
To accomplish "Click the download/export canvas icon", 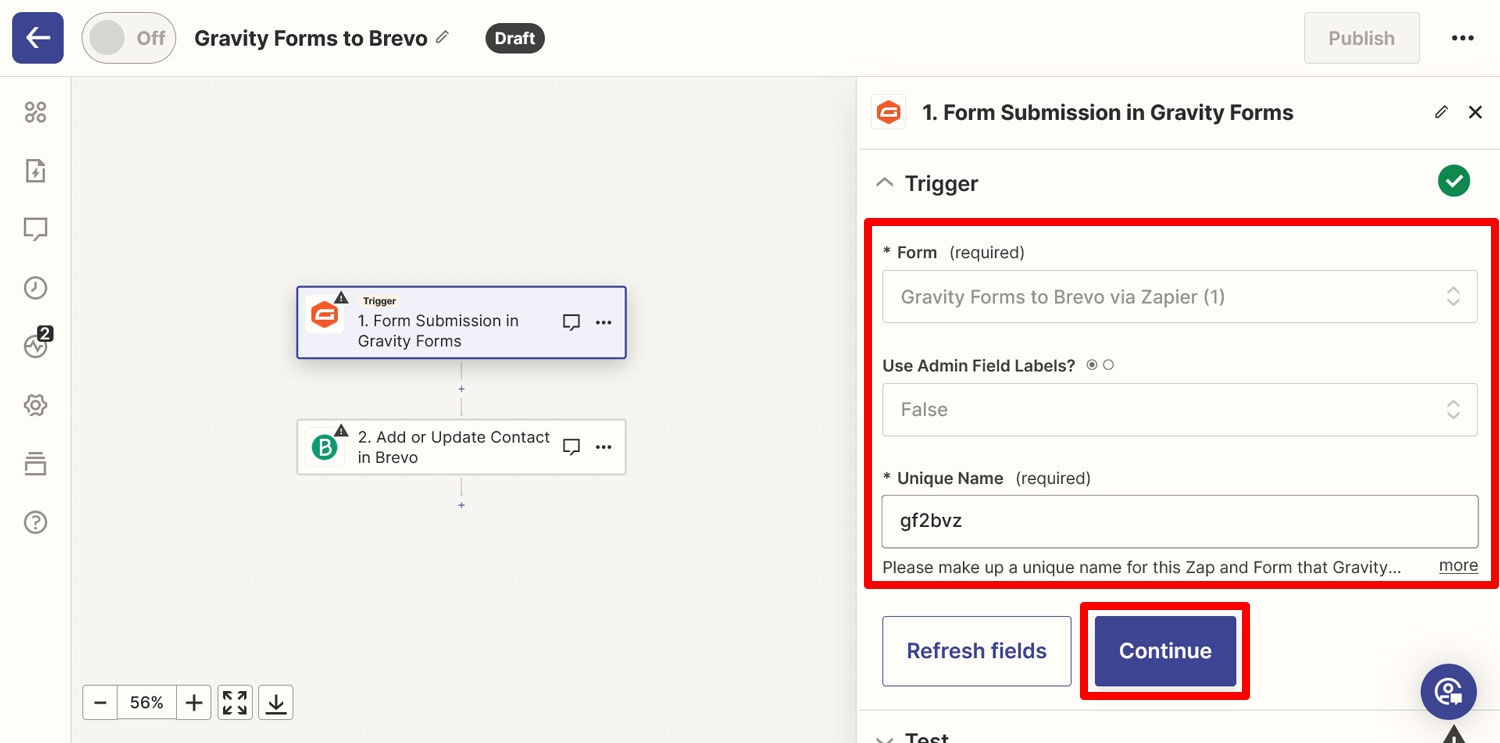I will tap(276, 703).
